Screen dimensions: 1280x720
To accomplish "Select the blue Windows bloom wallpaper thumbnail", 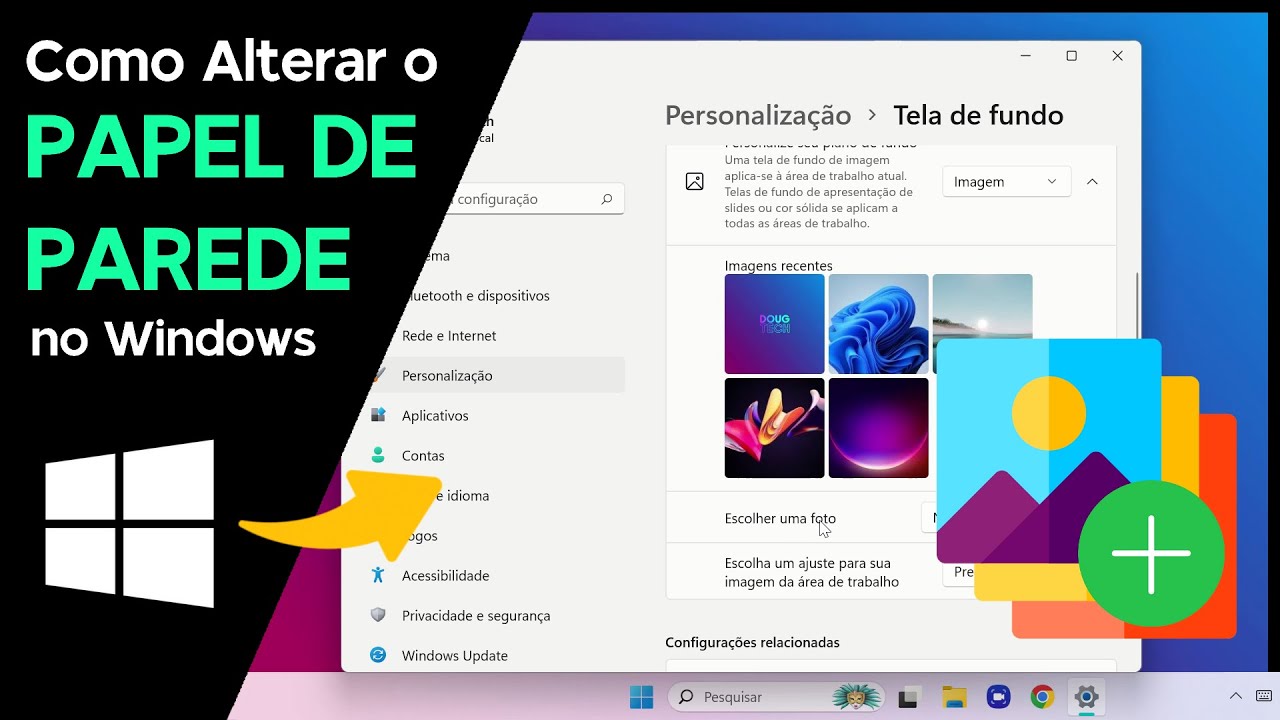I will [879, 324].
